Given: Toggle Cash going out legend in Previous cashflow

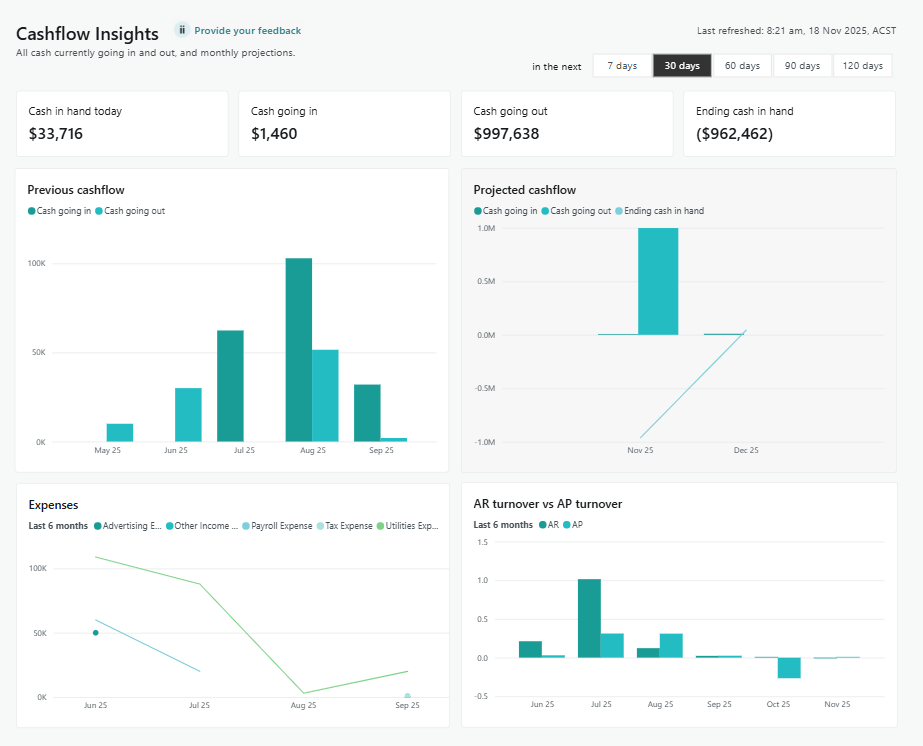Looking at the screenshot, I should coord(134,211).
